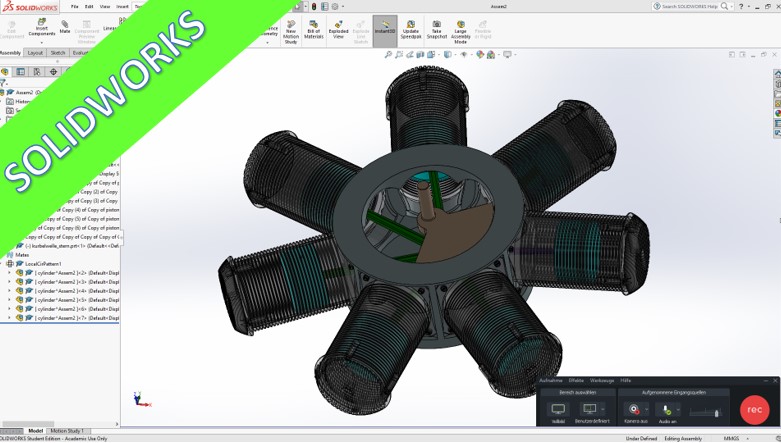Click Insert Components in the Assembly ribbon
This screenshot has width=781, height=443.
[x=42, y=27]
